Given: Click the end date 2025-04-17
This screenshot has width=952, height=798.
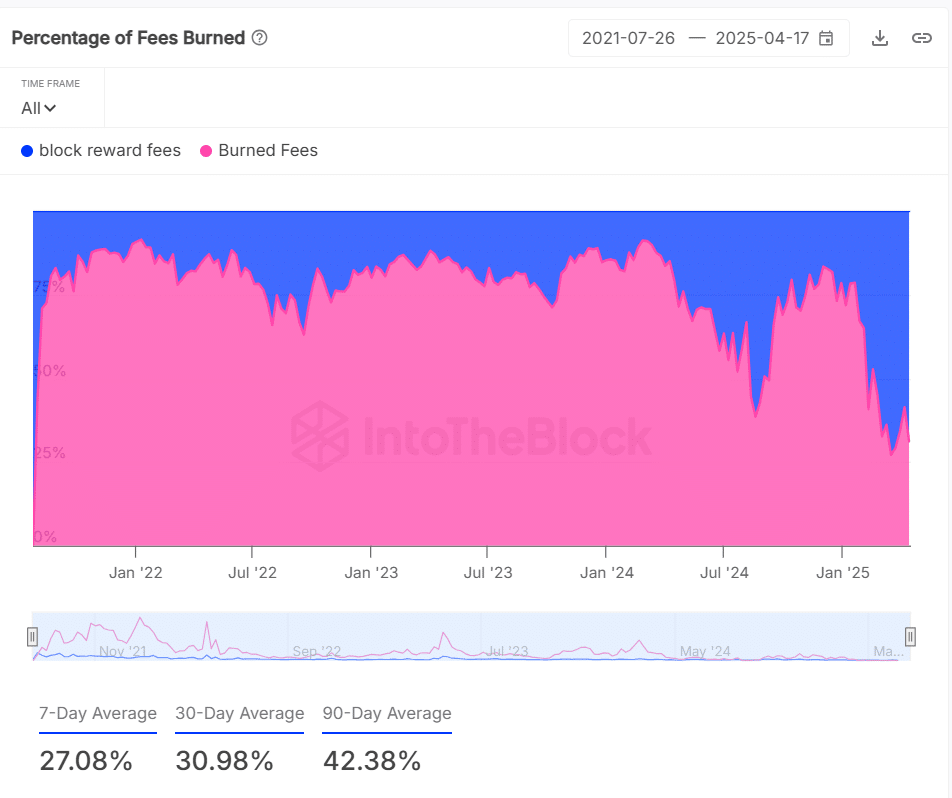Looking at the screenshot, I should point(762,38).
